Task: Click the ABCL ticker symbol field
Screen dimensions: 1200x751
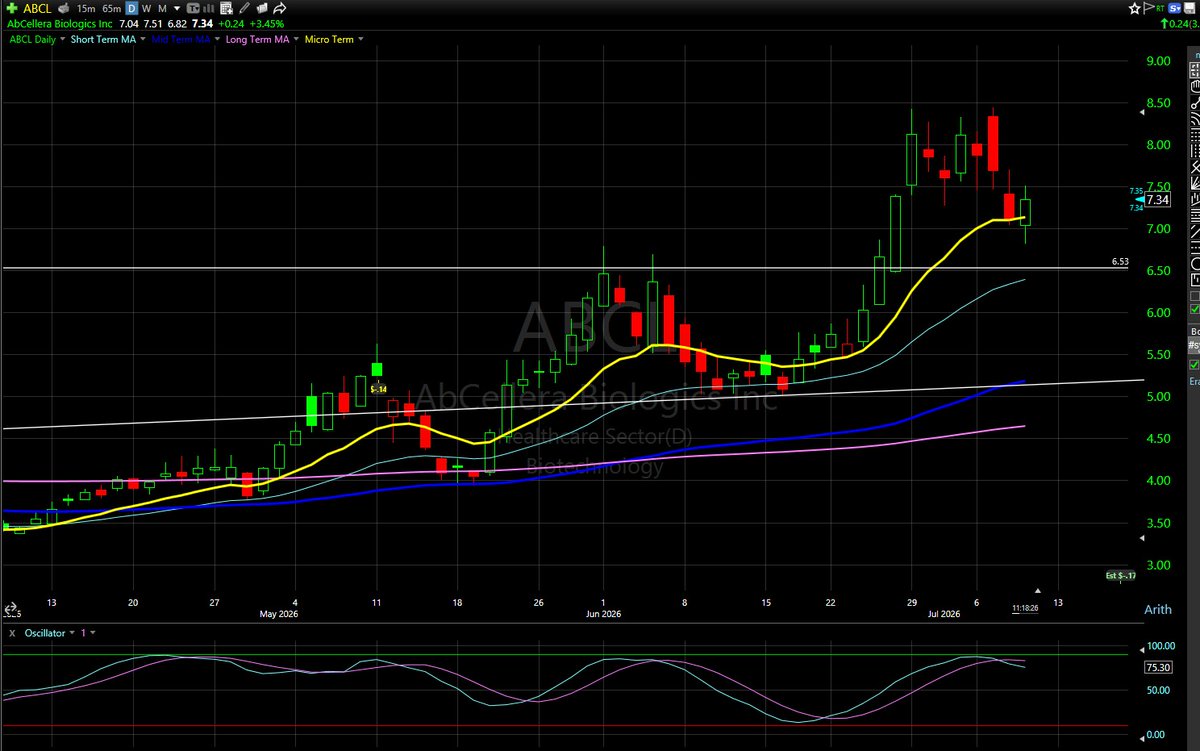Action: pos(37,9)
